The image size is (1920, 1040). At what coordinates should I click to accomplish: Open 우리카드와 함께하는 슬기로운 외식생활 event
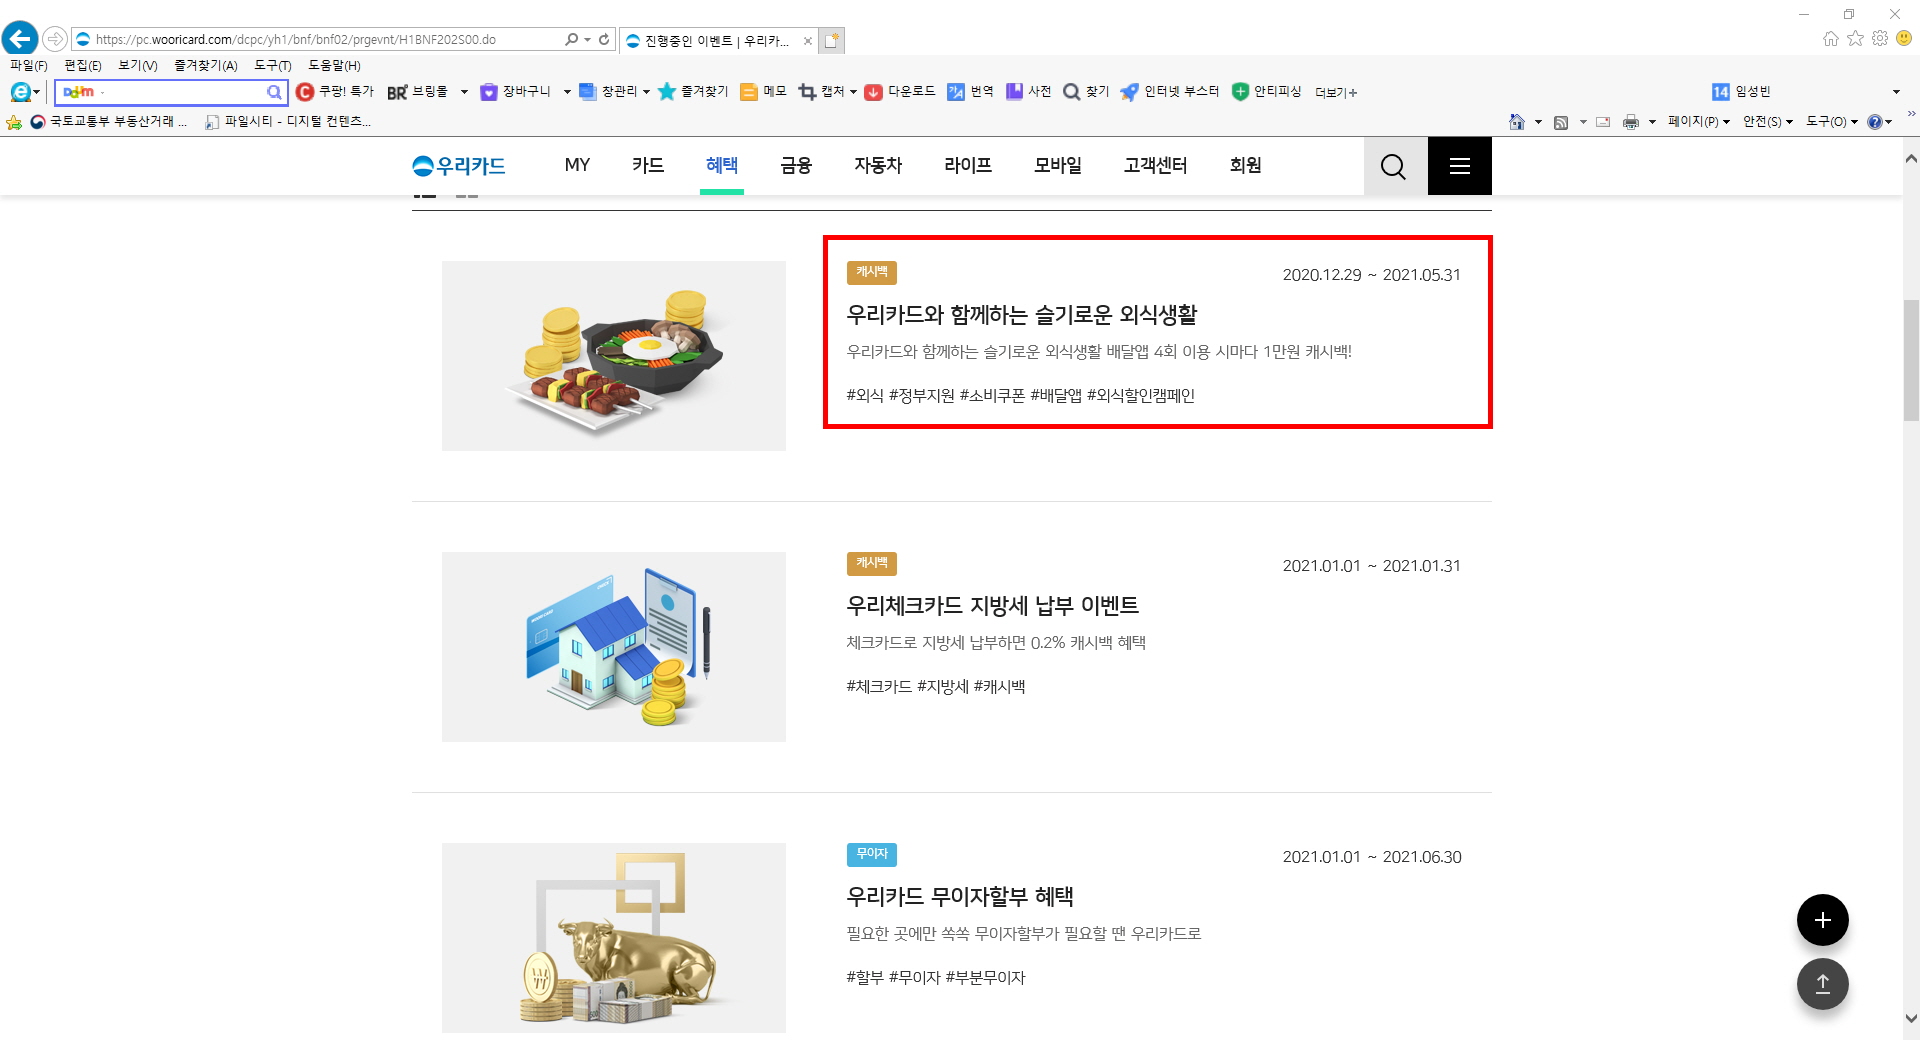1021,315
